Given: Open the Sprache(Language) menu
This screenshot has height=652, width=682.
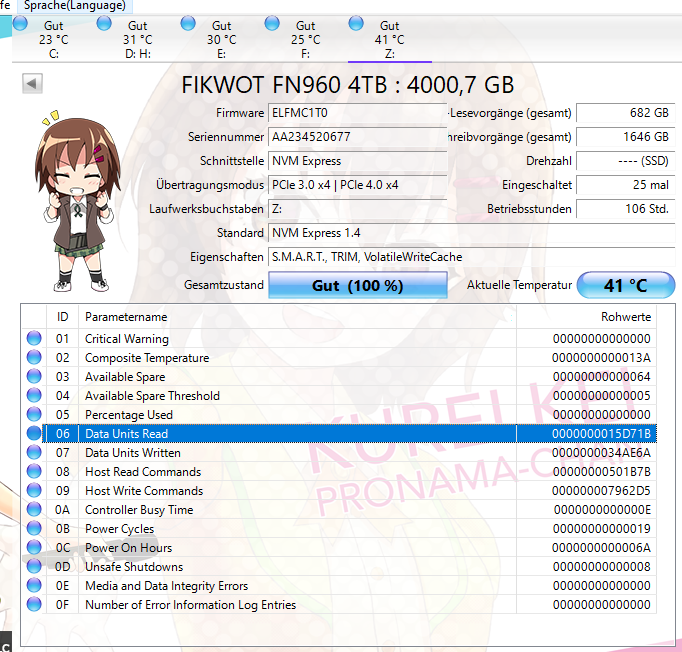Looking at the screenshot, I should tap(74, 6).
